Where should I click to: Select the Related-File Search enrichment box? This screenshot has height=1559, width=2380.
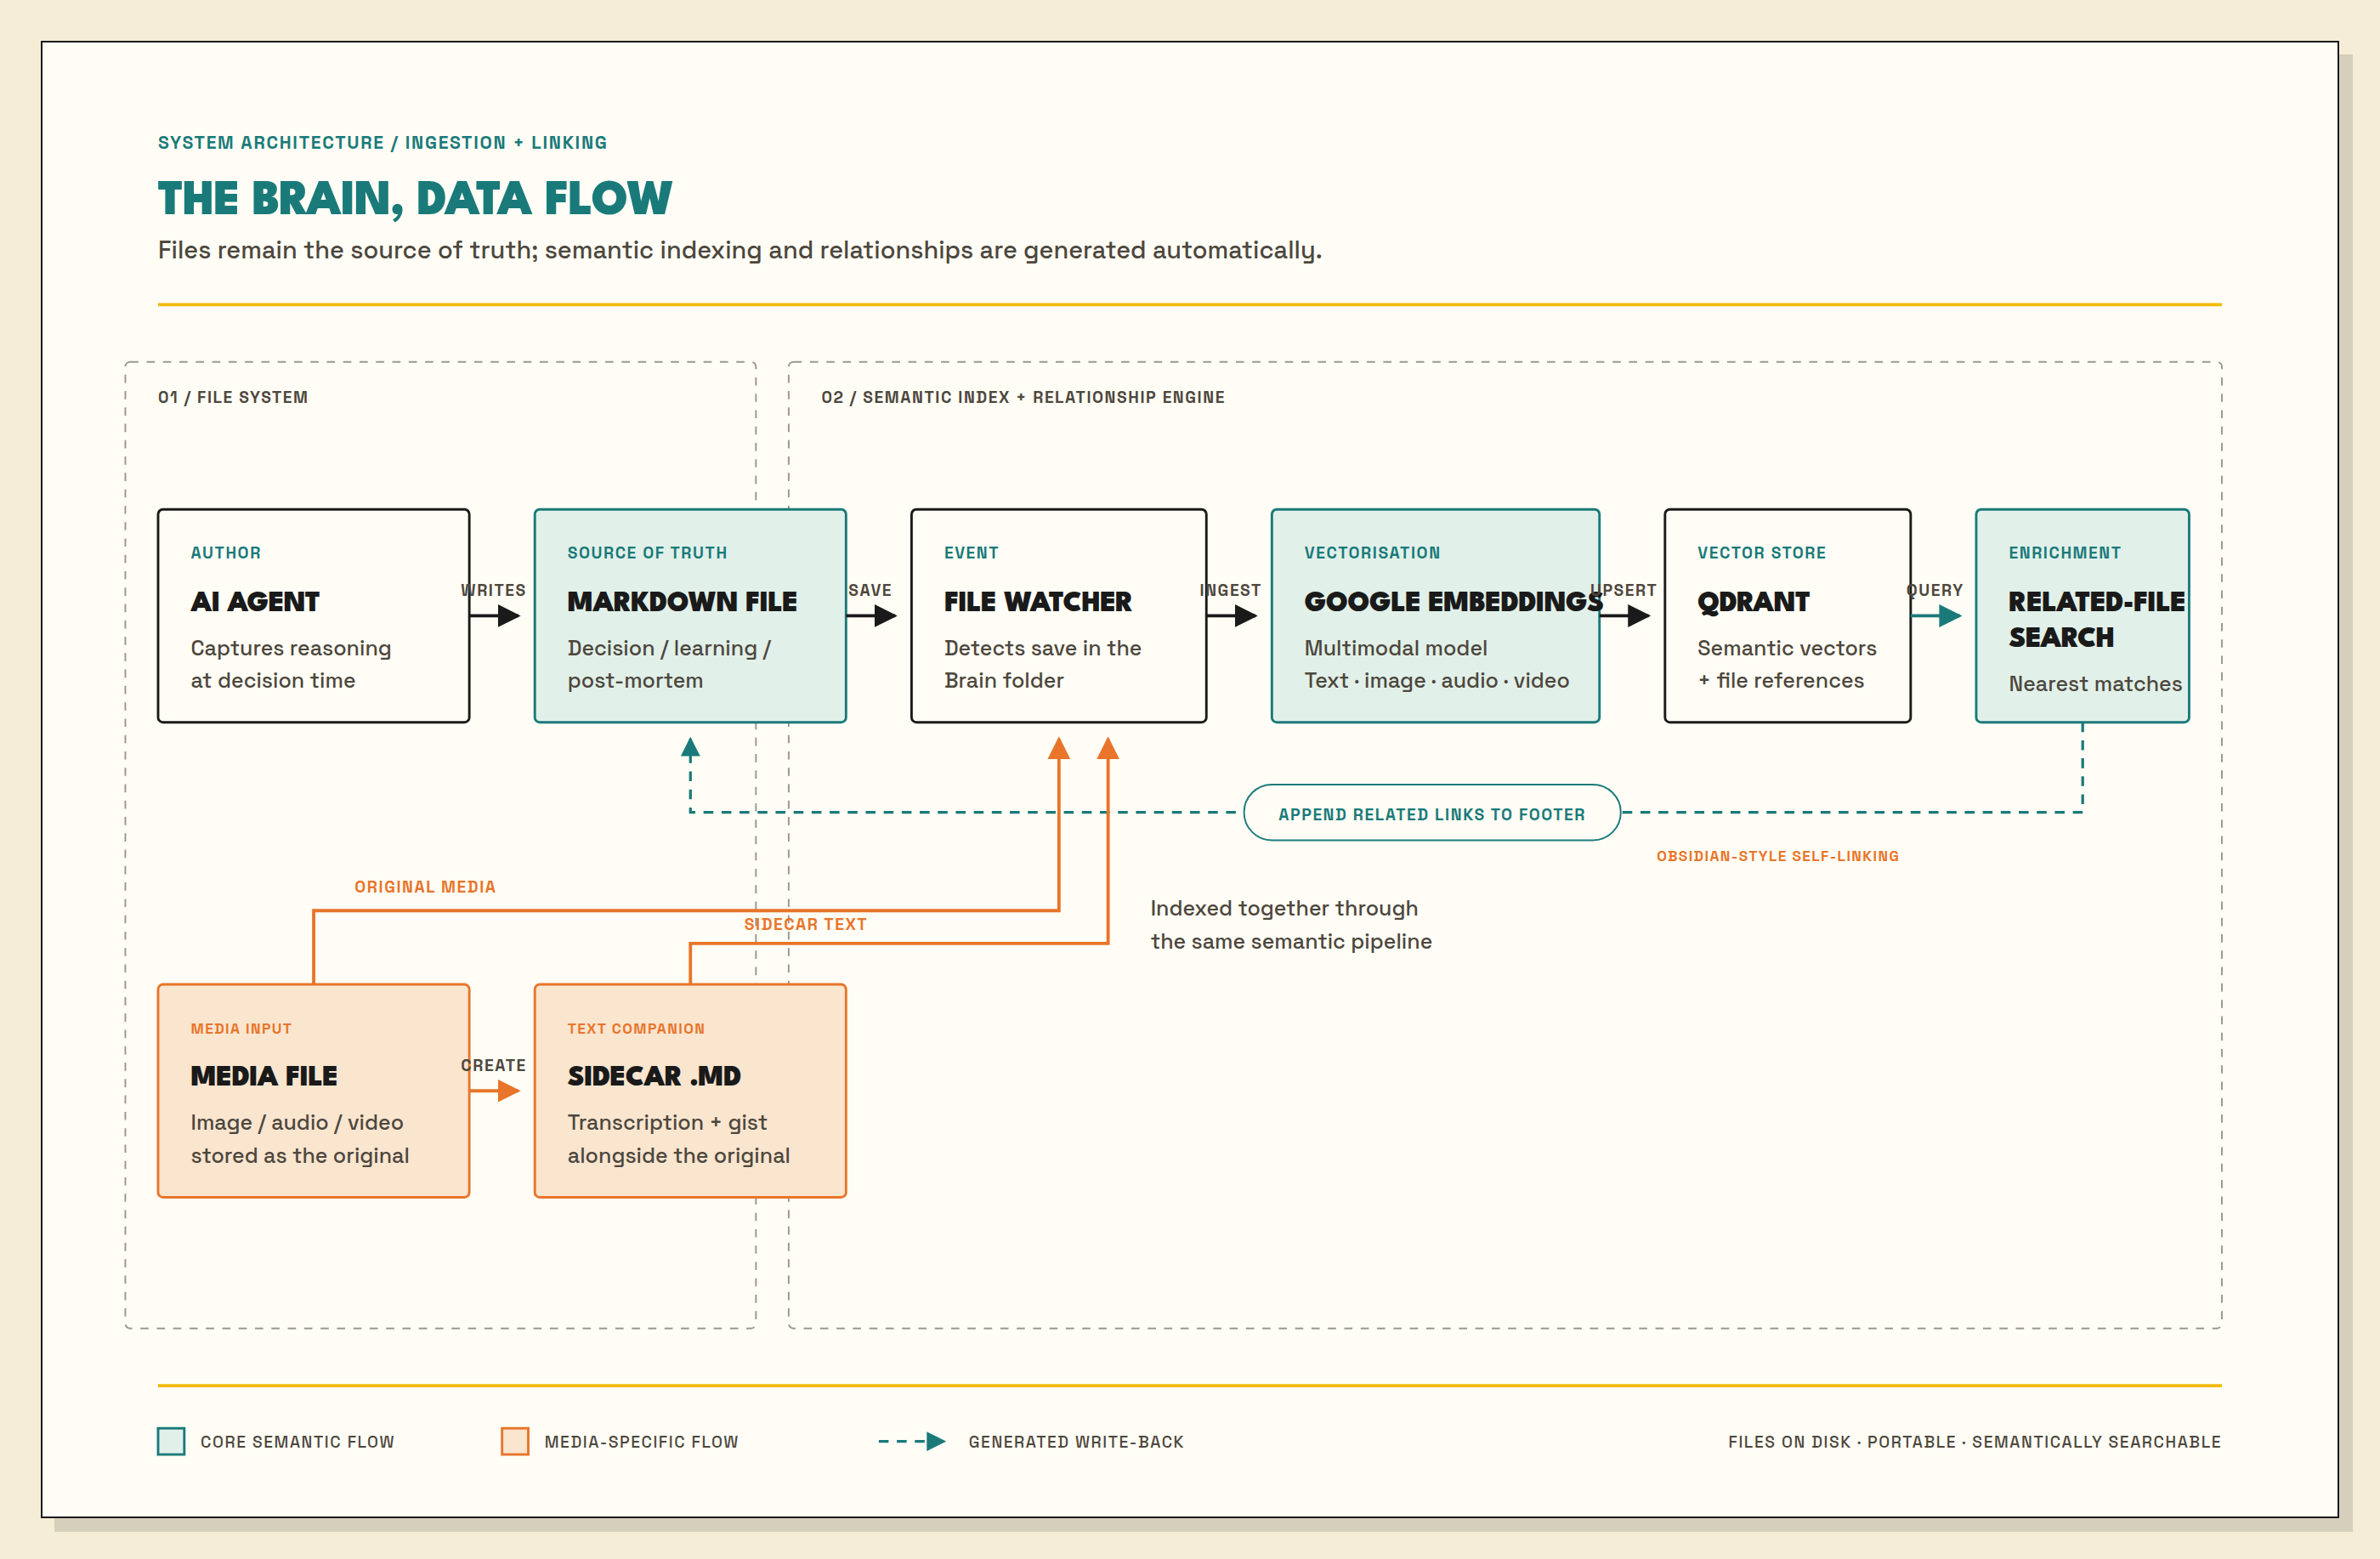click(x=2082, y=616)
